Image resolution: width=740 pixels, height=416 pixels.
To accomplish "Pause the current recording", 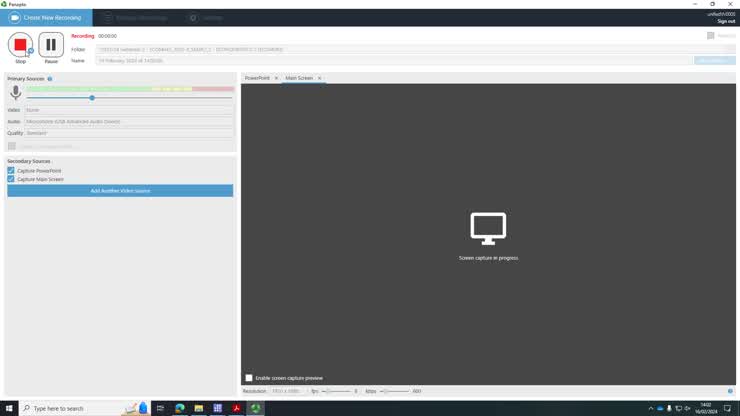I will [x=51, y=45].
